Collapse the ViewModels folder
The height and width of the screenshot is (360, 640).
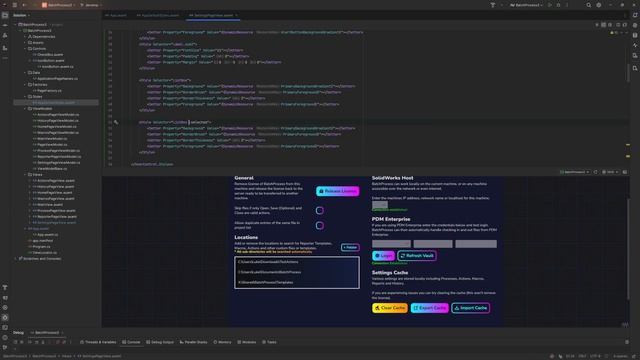point(25,109)
